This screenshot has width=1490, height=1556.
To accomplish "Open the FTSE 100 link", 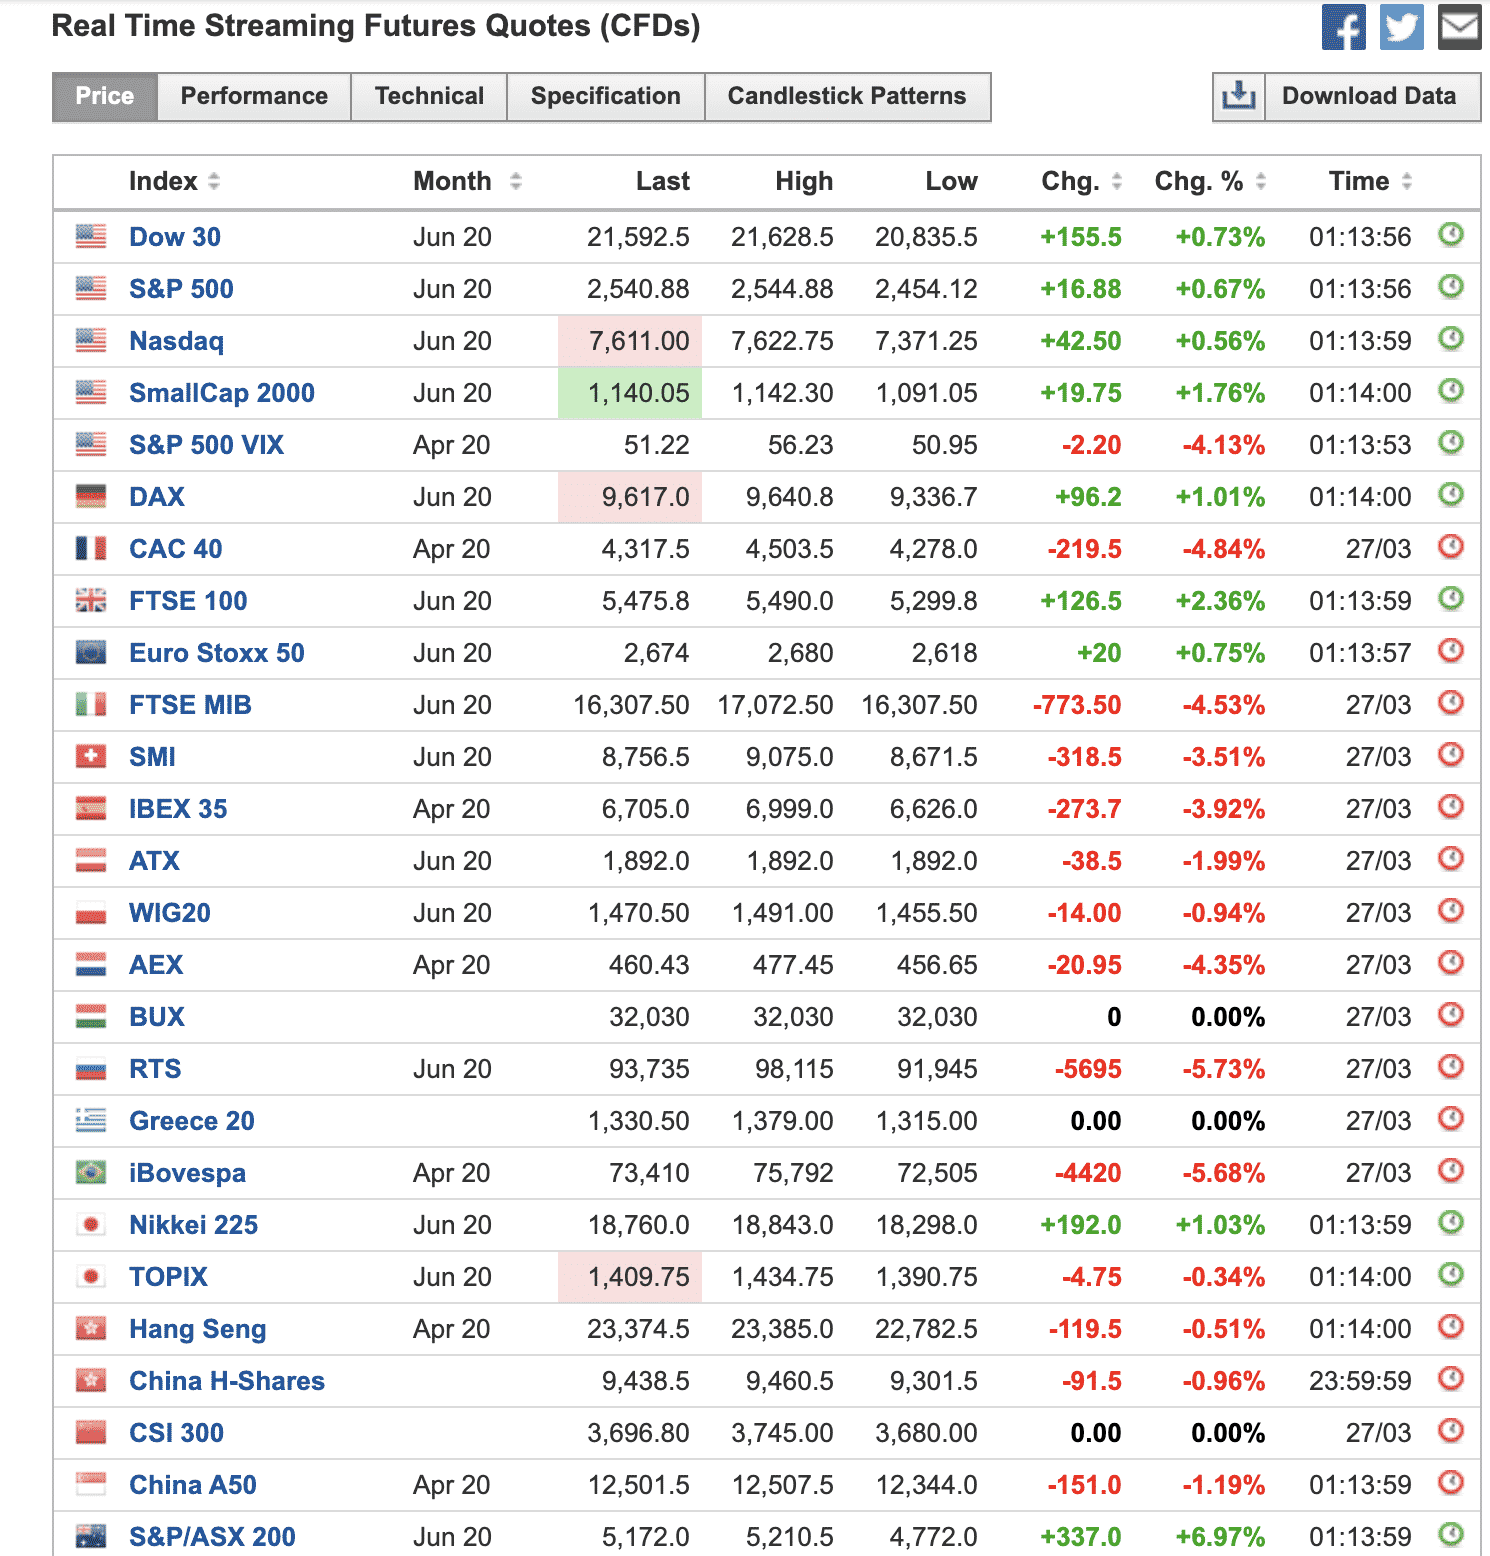I will pyautogui.click(x=188, y=601).
